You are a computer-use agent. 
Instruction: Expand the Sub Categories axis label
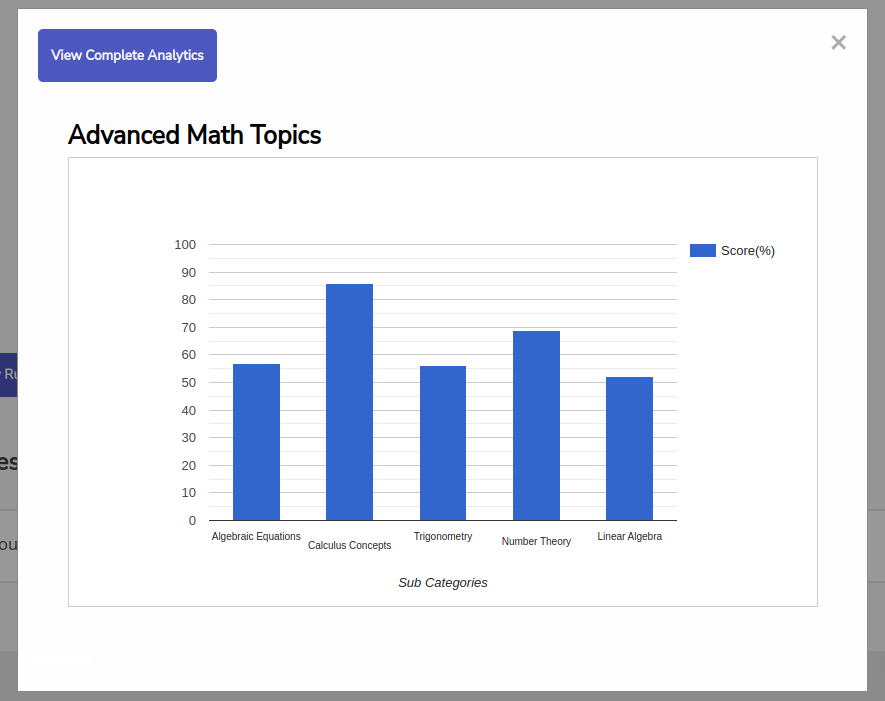click(443, 582)
